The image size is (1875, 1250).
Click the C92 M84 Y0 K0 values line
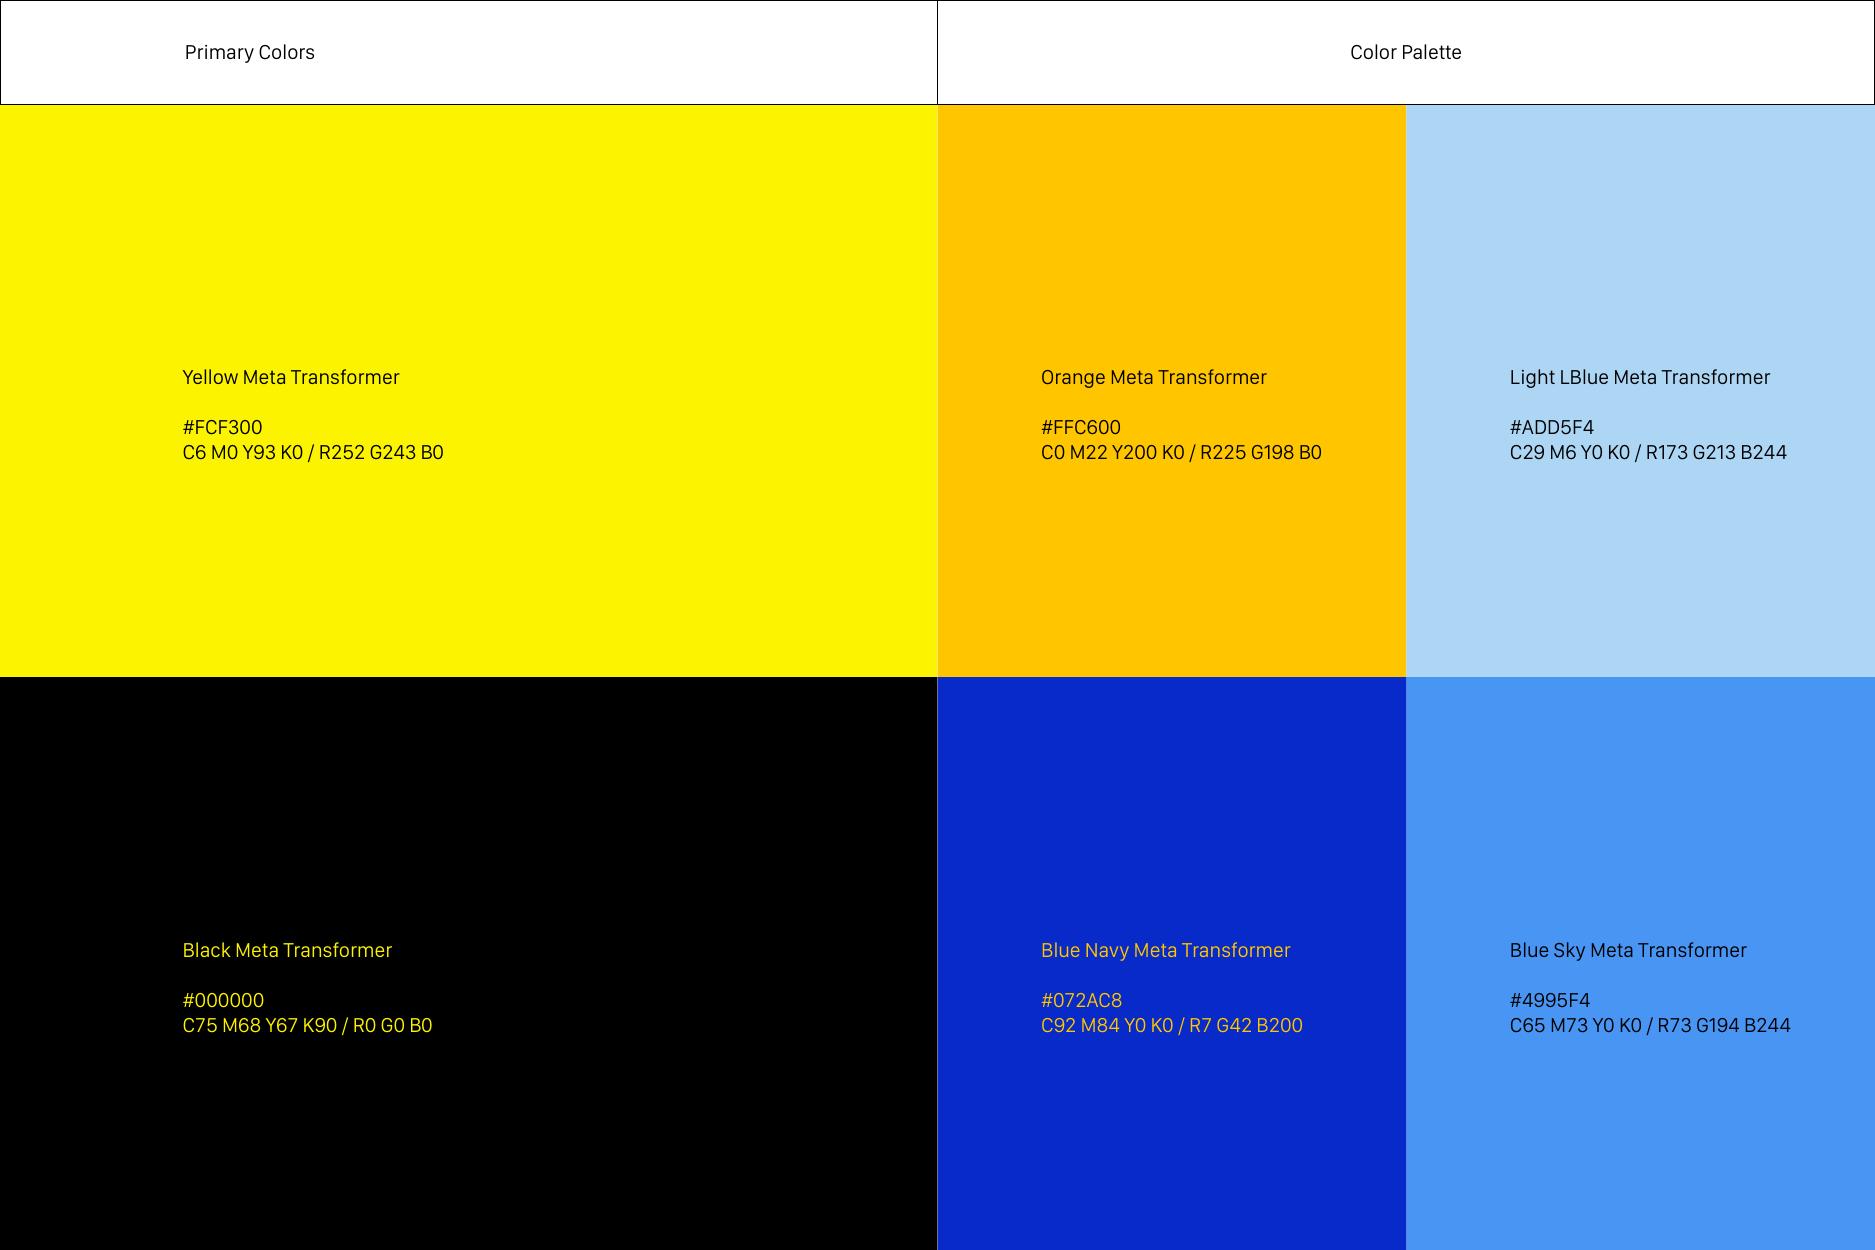point(1172,1025)
